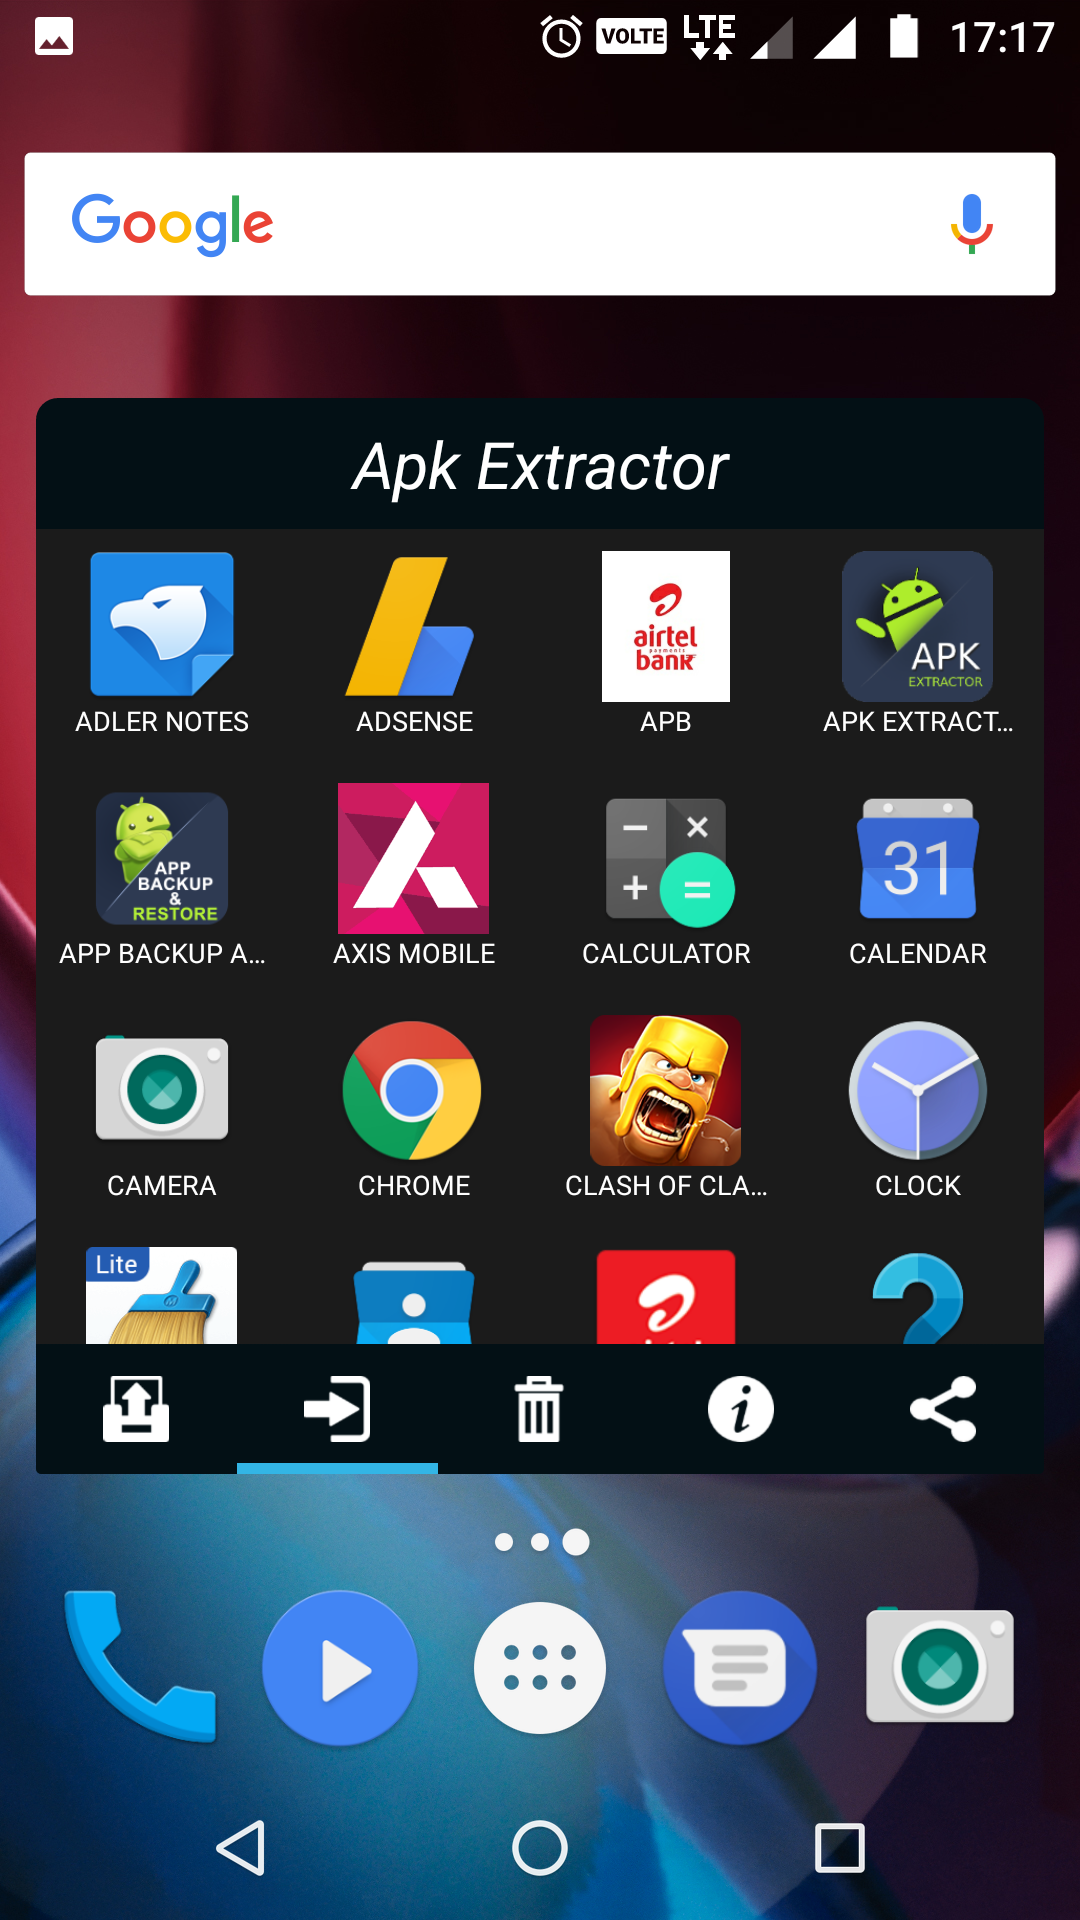Click the CALCULATOR label text

pos(666,954)
